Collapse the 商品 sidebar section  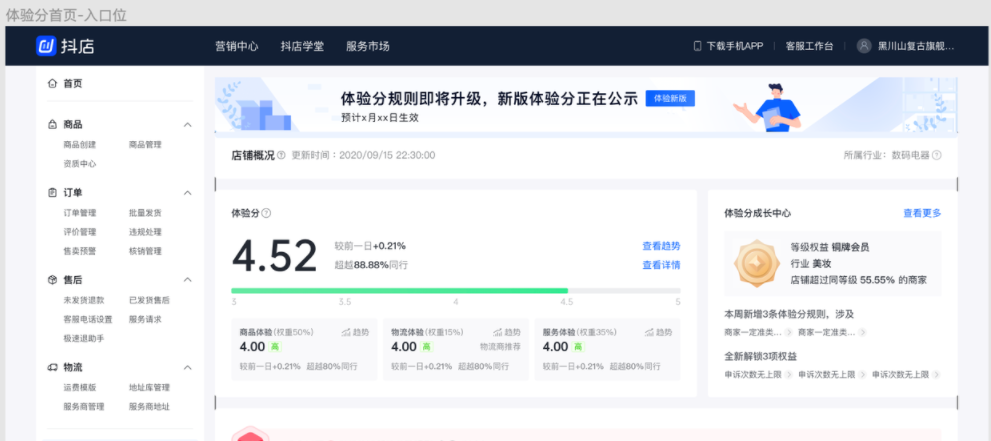click(x=188, y=125)
